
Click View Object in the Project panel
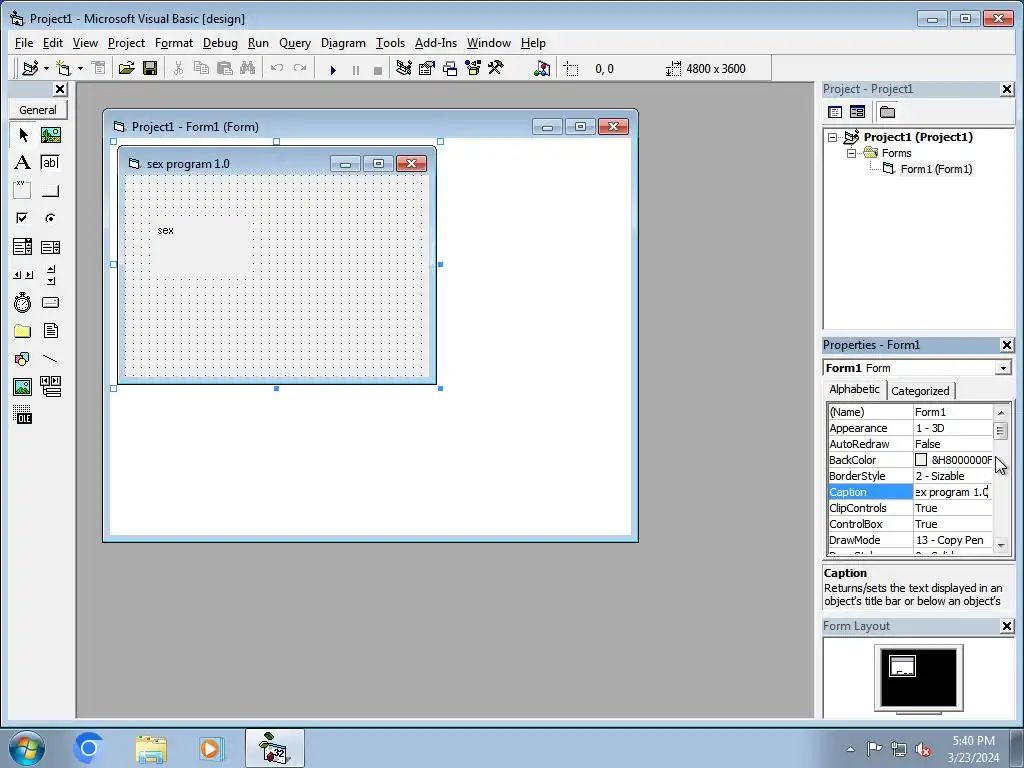(857, 112)
